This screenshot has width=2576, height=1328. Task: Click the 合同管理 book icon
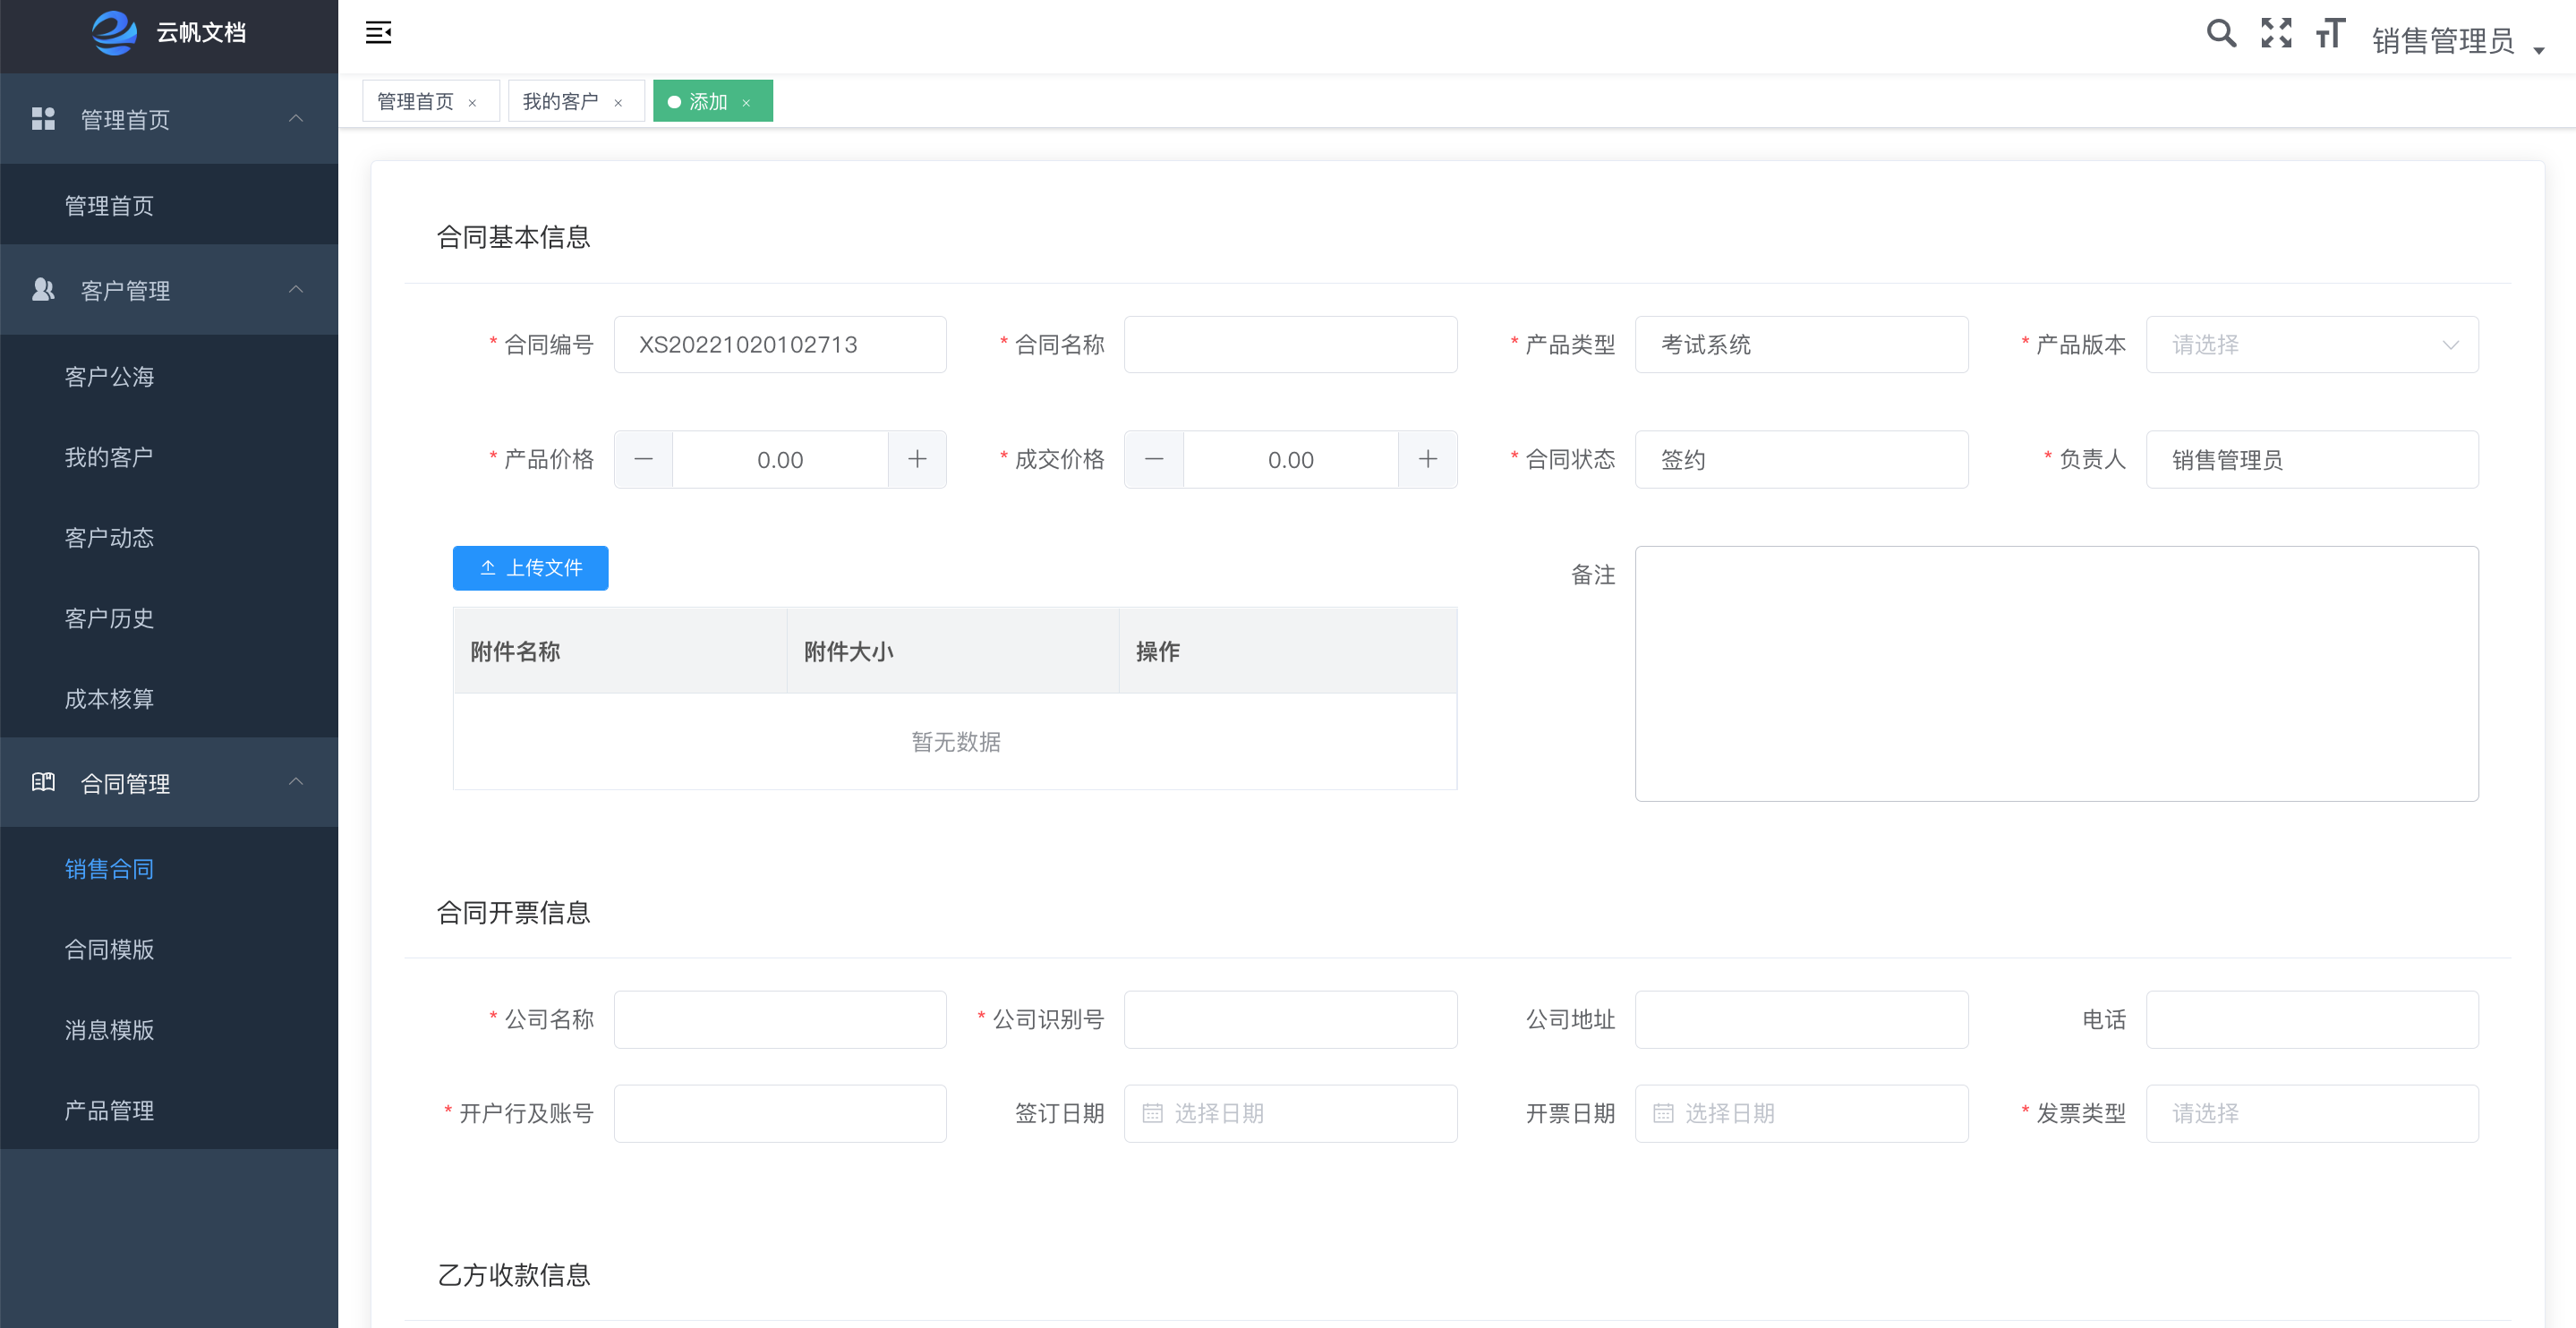click(43, 782)
